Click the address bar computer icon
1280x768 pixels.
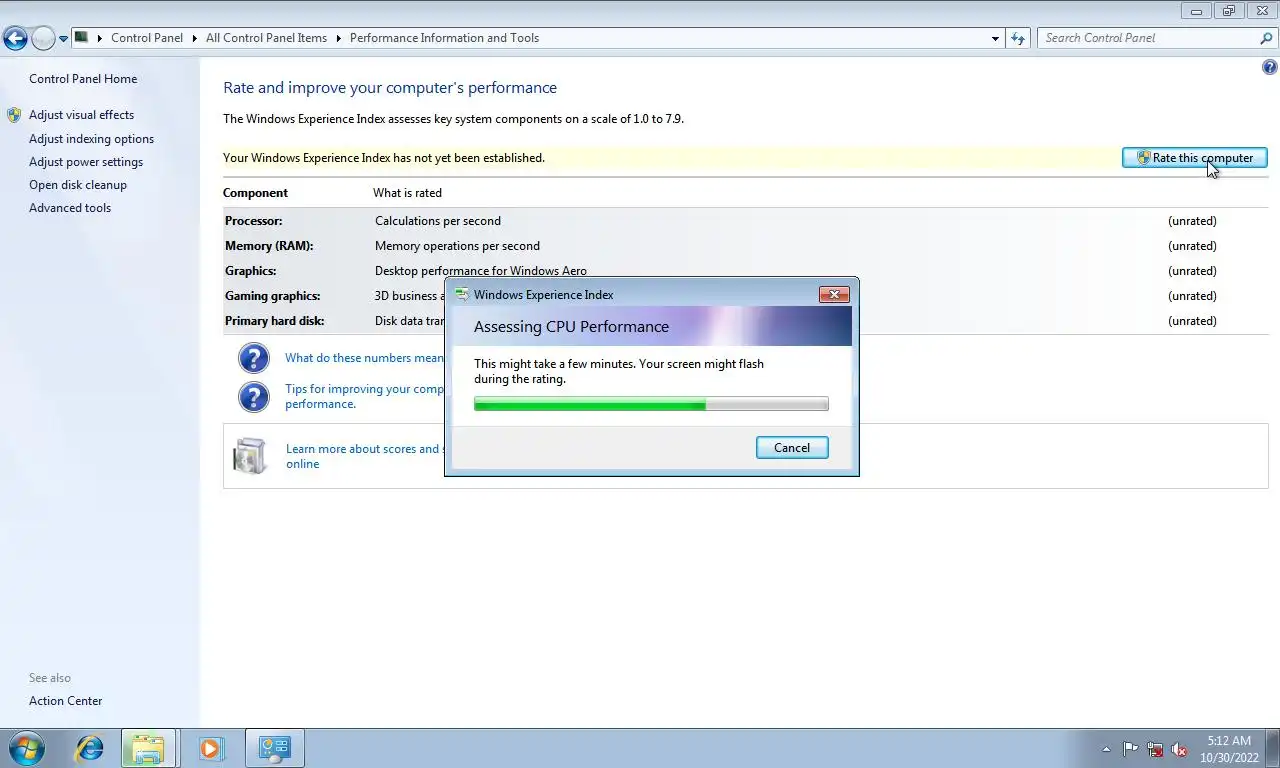point(82,37)
